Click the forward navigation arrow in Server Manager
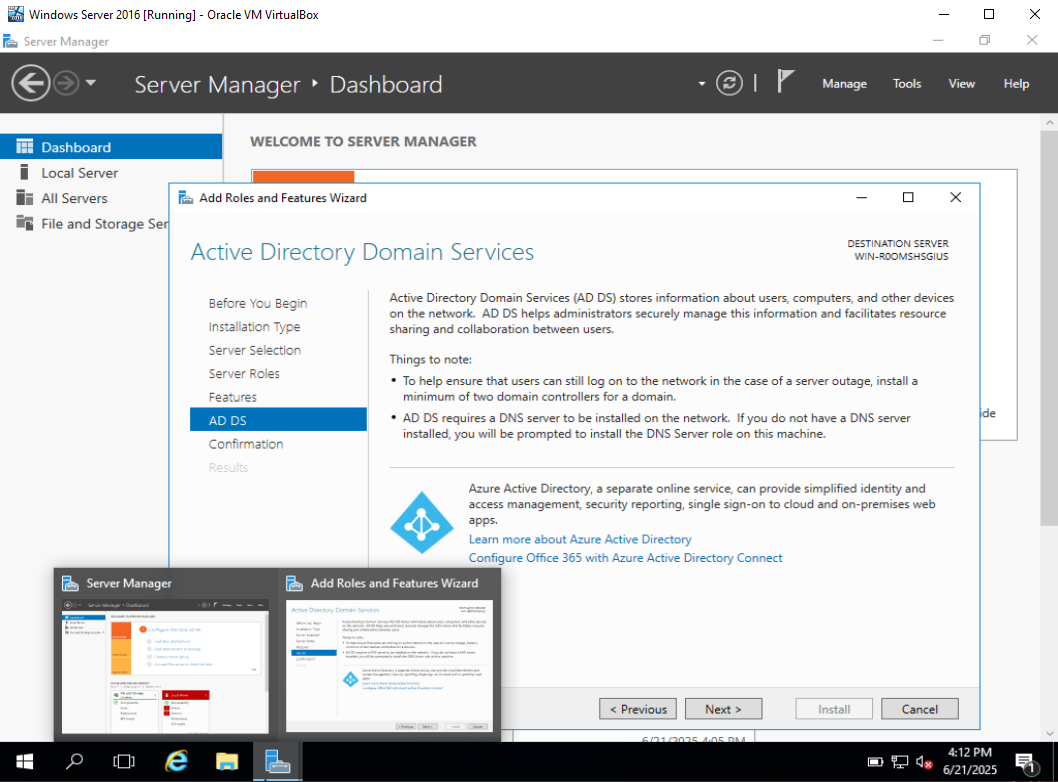 tap(66, 84)
